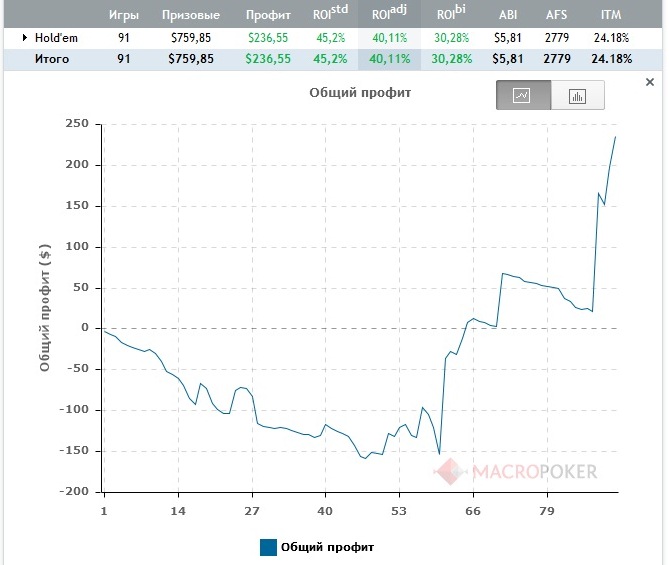Click Hold'em ROI std value 45,2%
This screenshot has width=669, height=565.
[331, 38]
